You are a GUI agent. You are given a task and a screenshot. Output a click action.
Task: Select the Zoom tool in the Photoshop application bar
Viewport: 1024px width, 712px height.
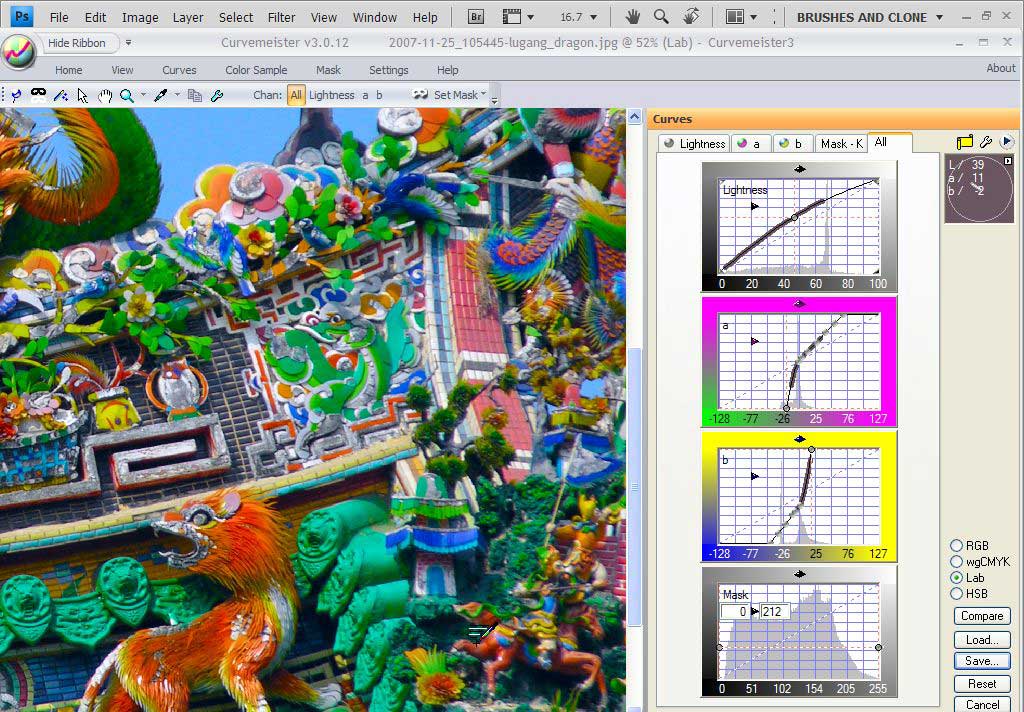(661, 17)
